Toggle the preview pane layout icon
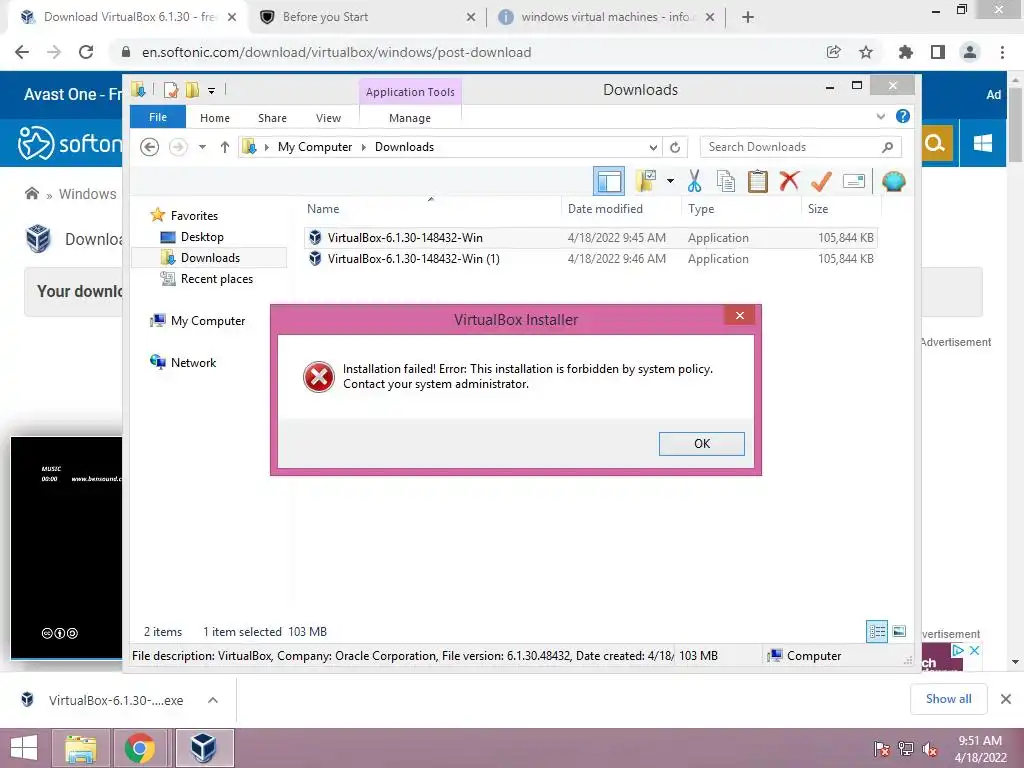 609,181
